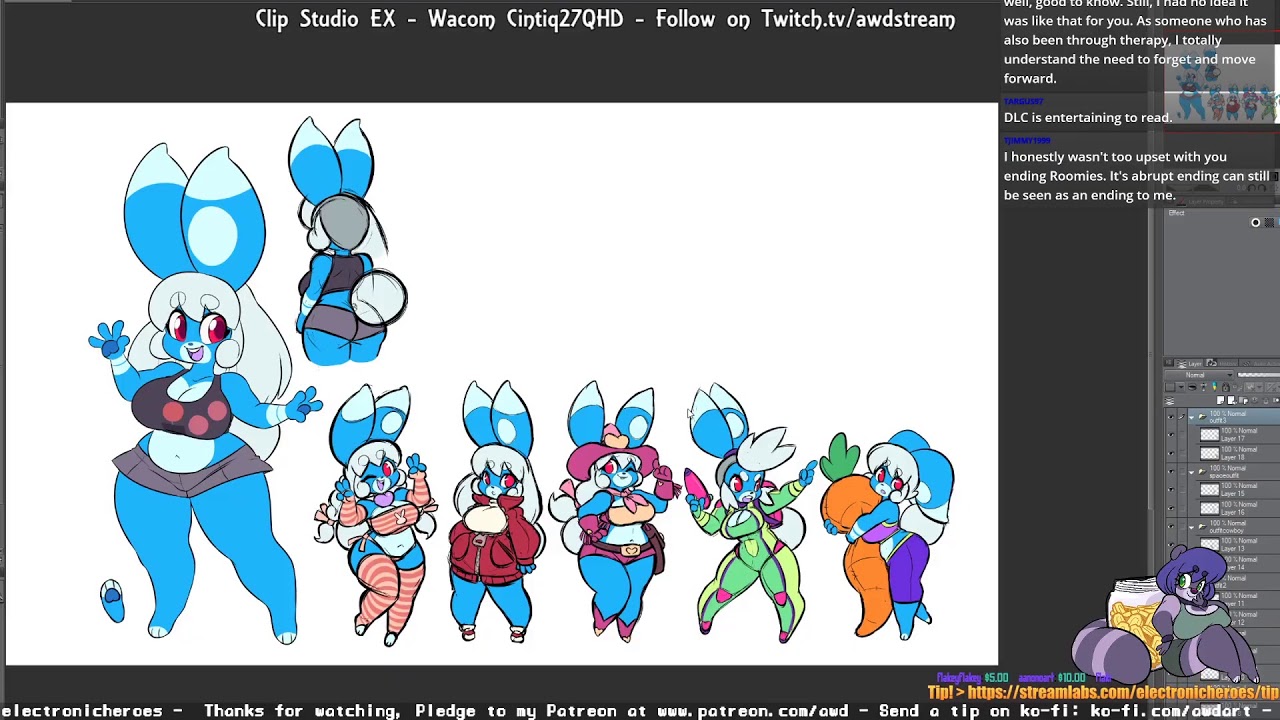The width and height of the screenshot is (1280, 720).
Task: Collapse the outfit3 layer folder
Action: 1192,418
